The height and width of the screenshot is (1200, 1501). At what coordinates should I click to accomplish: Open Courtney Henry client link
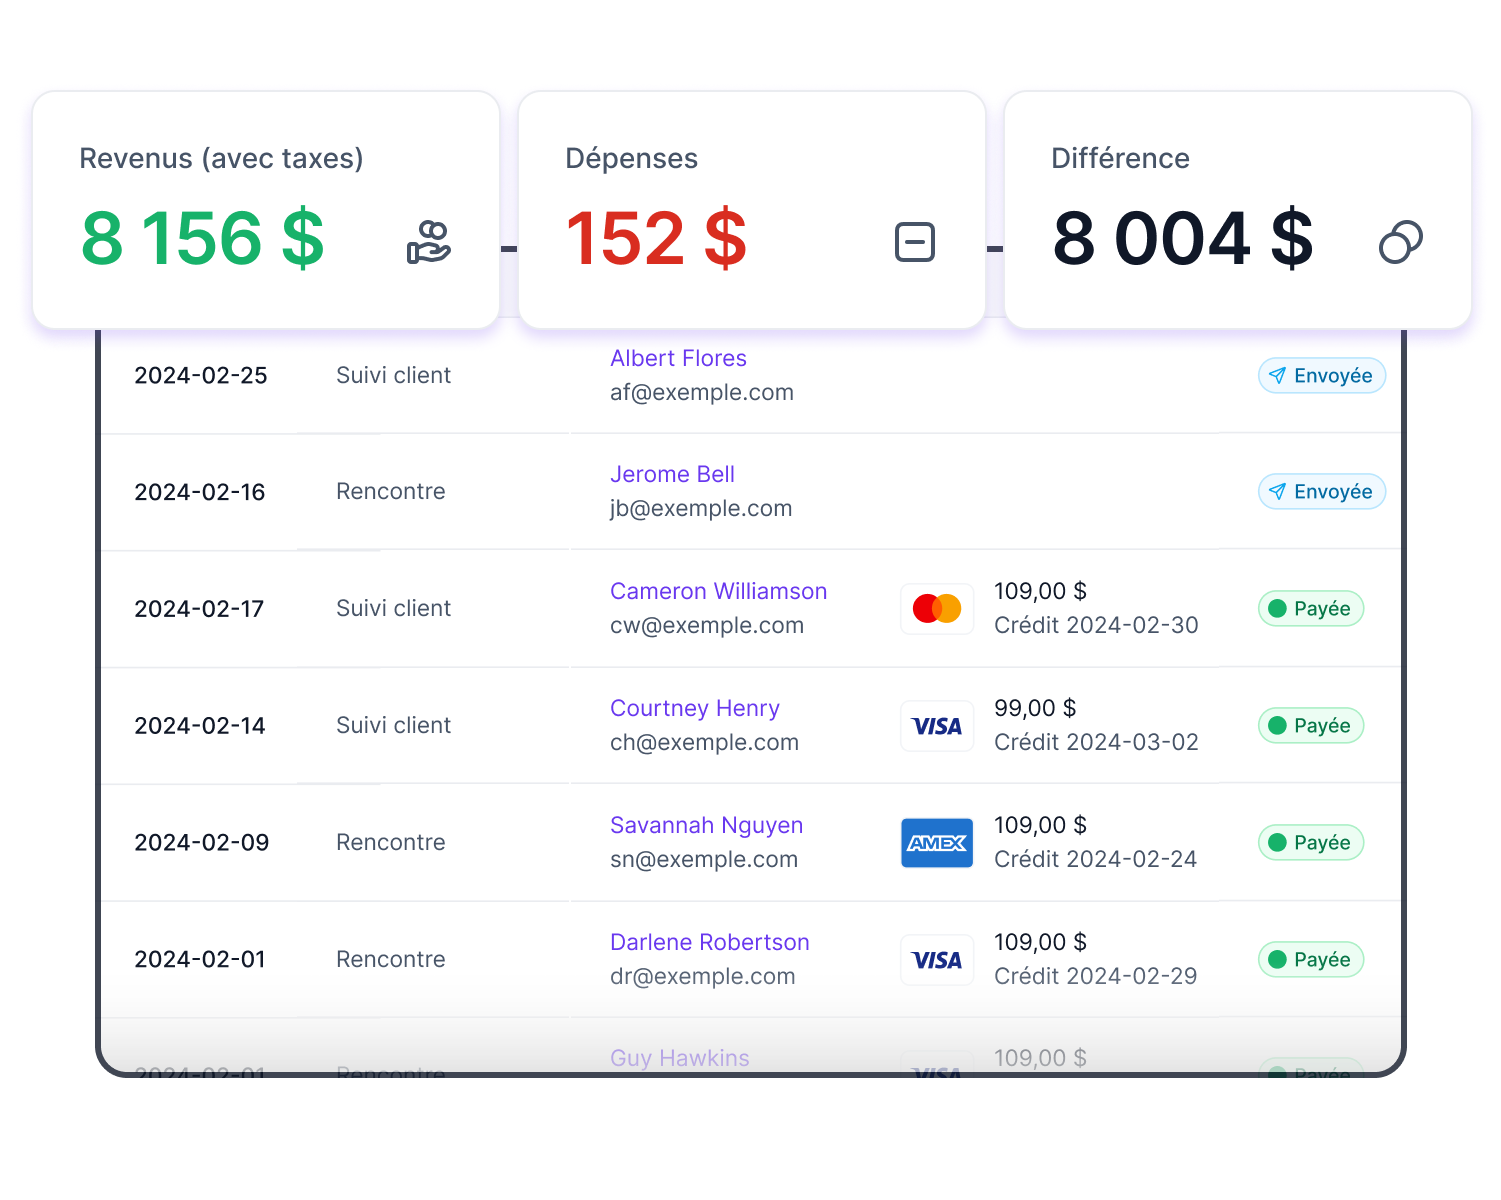(x=694, y=708)
